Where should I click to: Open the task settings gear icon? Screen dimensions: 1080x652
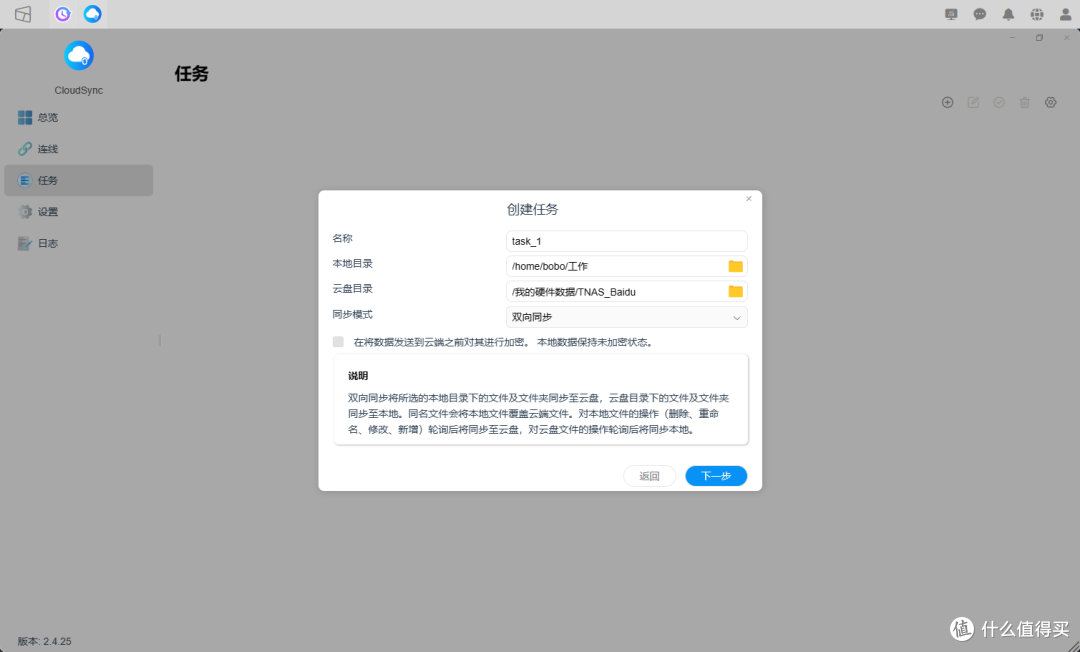coord(1050,103)
